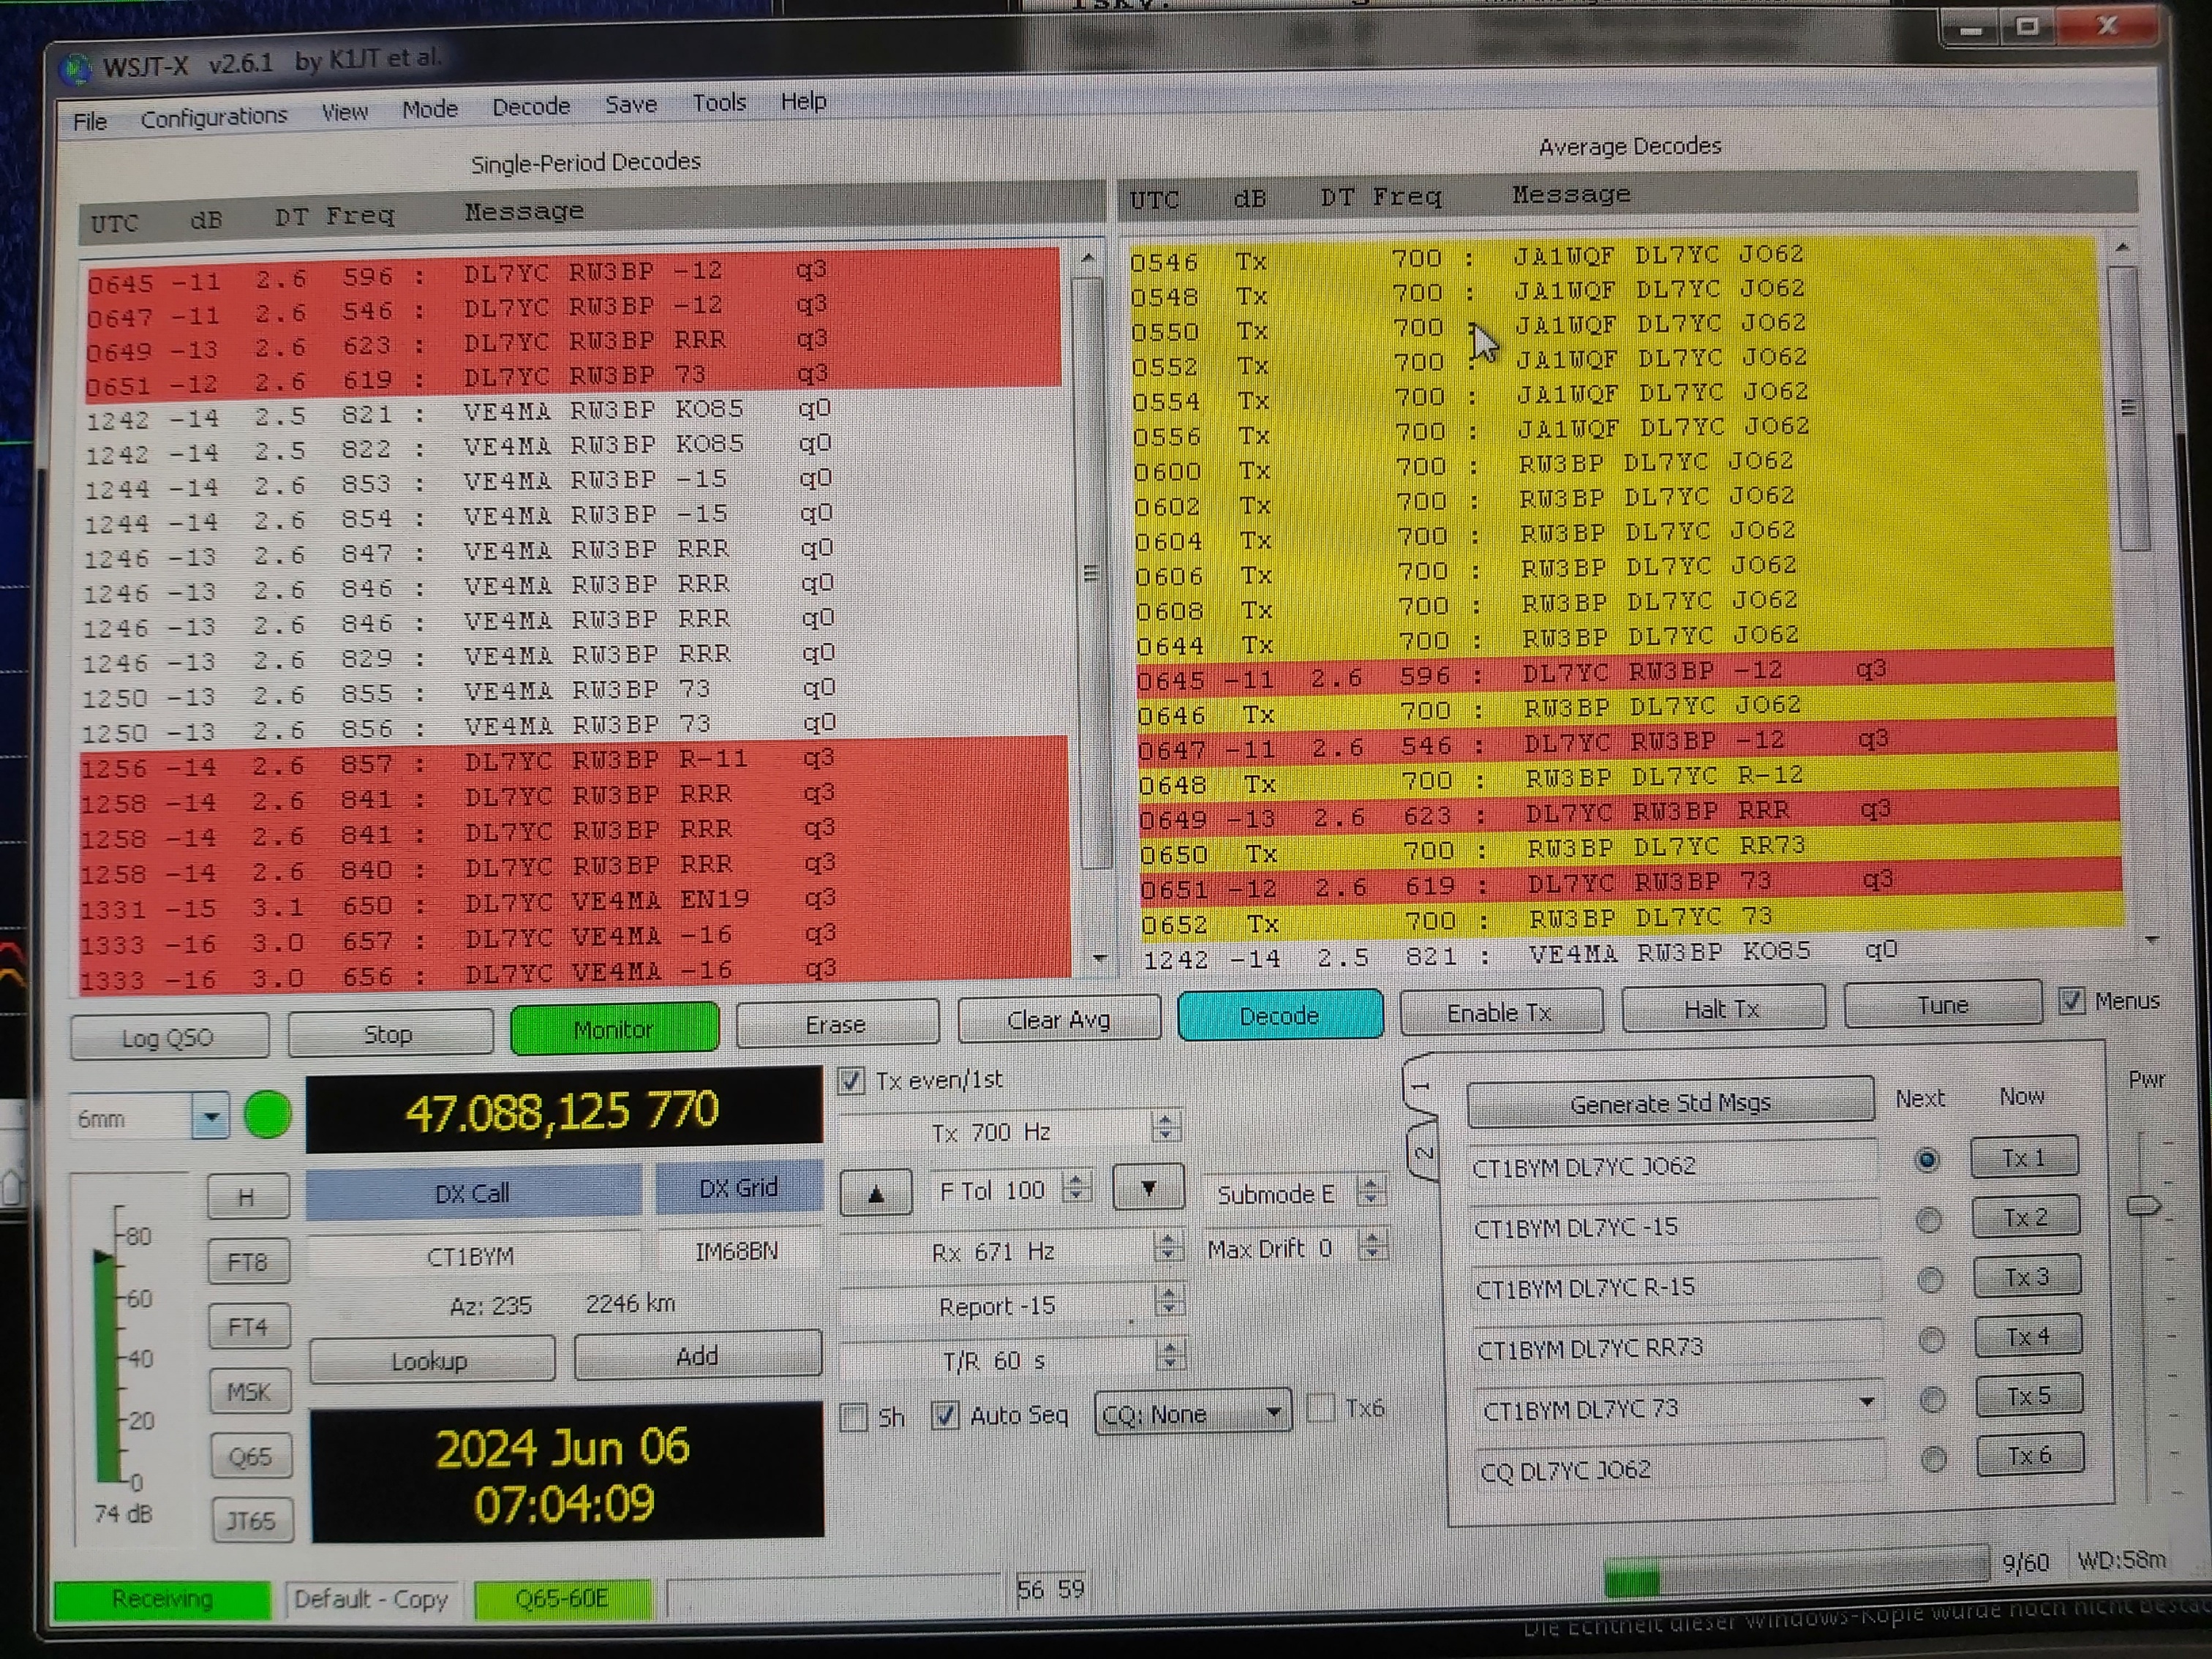Viewport: 2212px width, 1659px height.
Task: Open the Tools menu
Action: pos(719,102)
